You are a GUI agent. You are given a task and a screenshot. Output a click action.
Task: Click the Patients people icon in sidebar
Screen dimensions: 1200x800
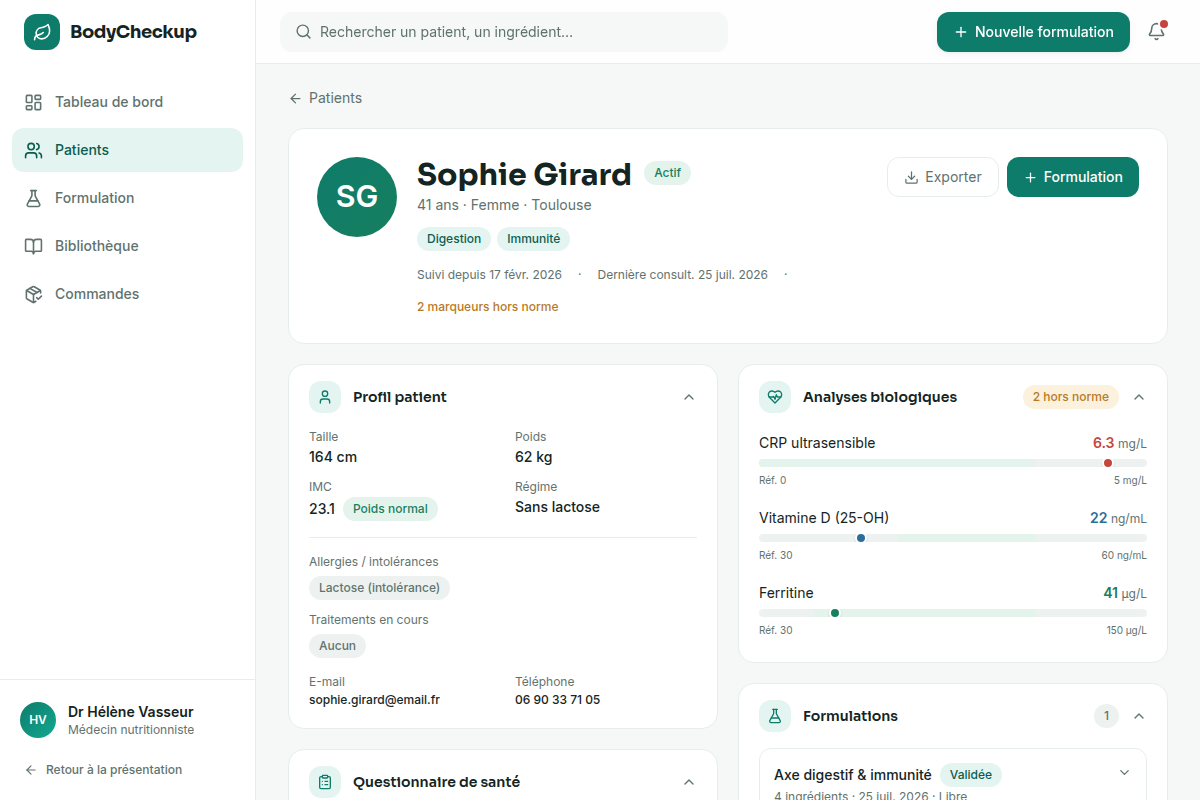pos(34,150)
